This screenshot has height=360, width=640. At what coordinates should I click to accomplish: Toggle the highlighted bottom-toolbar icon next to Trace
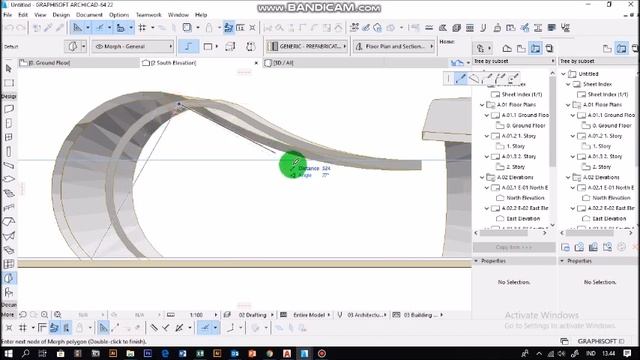point(67,328)
